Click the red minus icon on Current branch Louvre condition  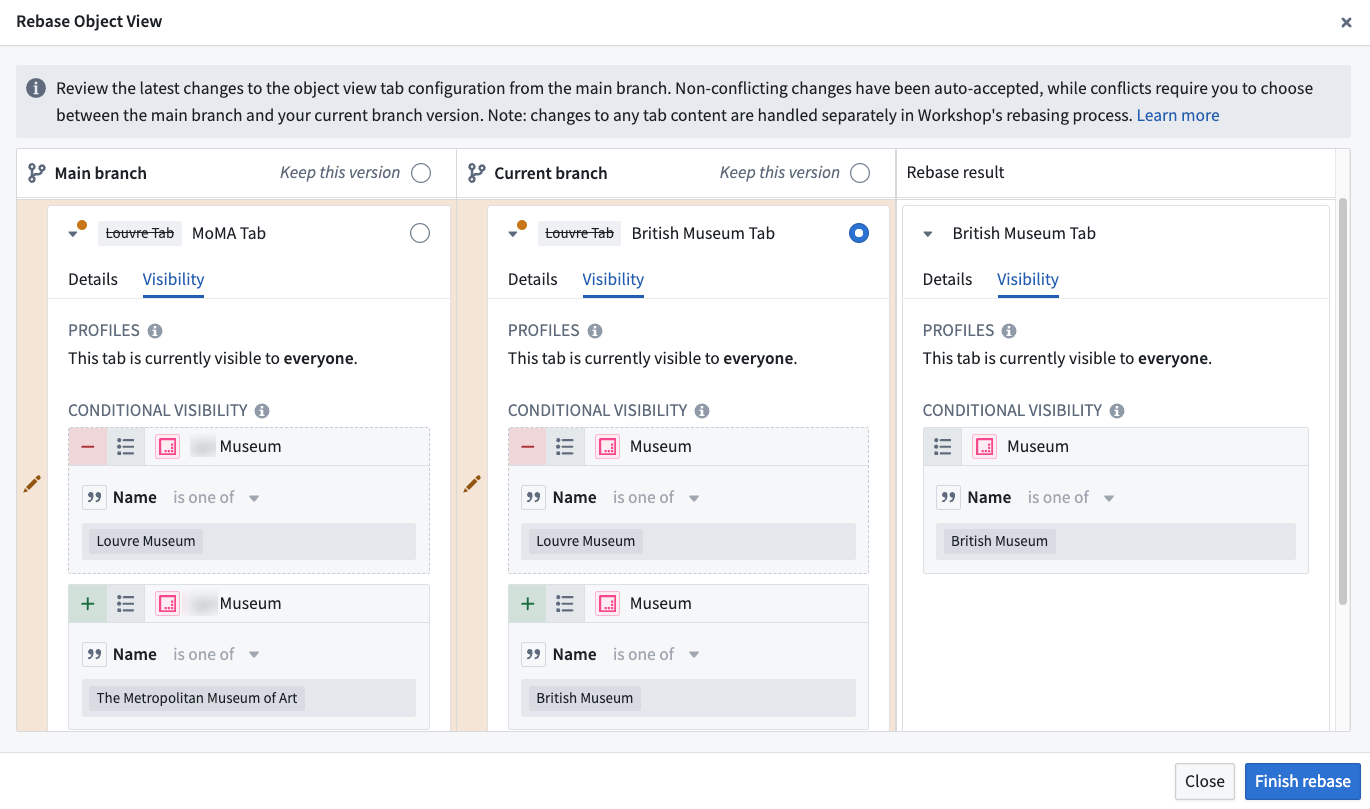tap(527, 447)
